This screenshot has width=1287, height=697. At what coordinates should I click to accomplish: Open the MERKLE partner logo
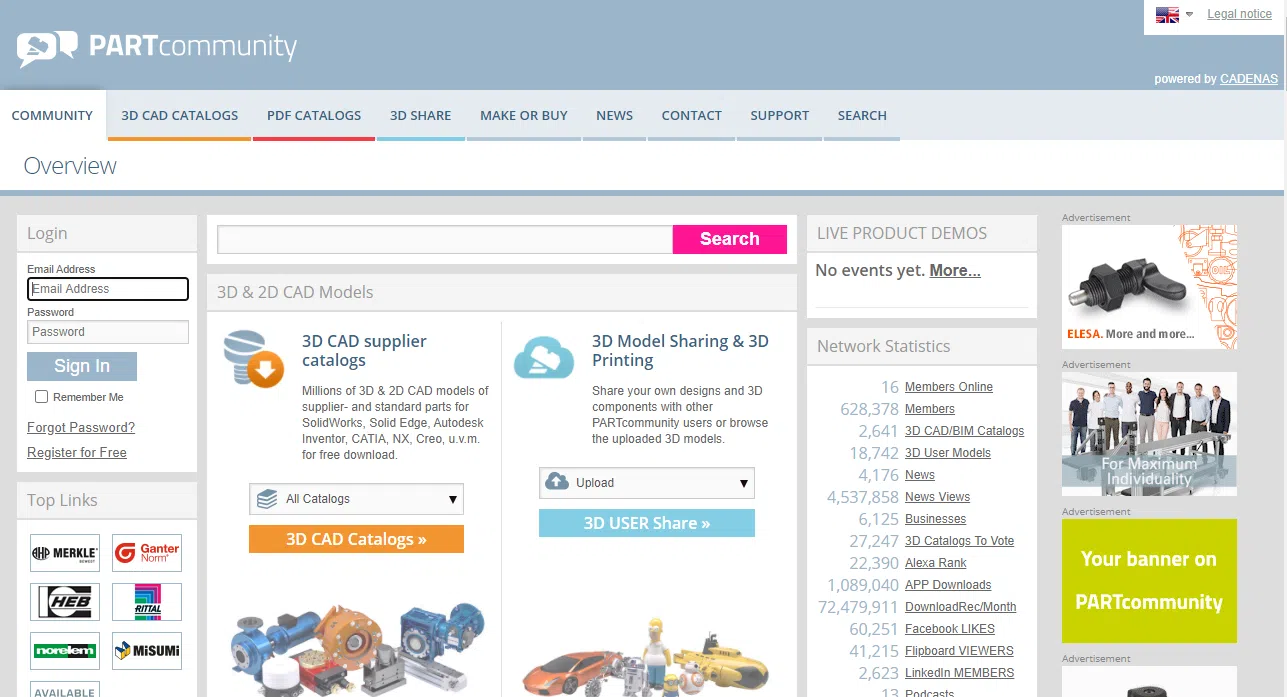pos(64,552)
